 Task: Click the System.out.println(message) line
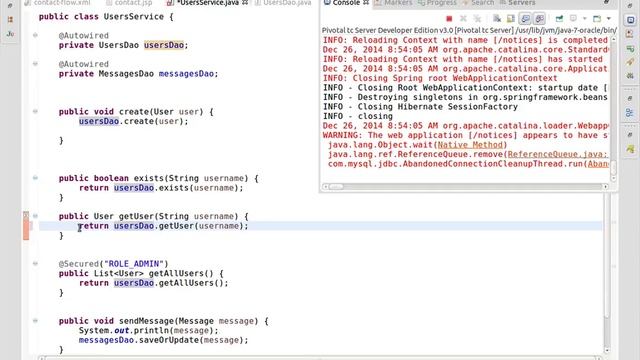pyautogui.click(x=149, y=331)
